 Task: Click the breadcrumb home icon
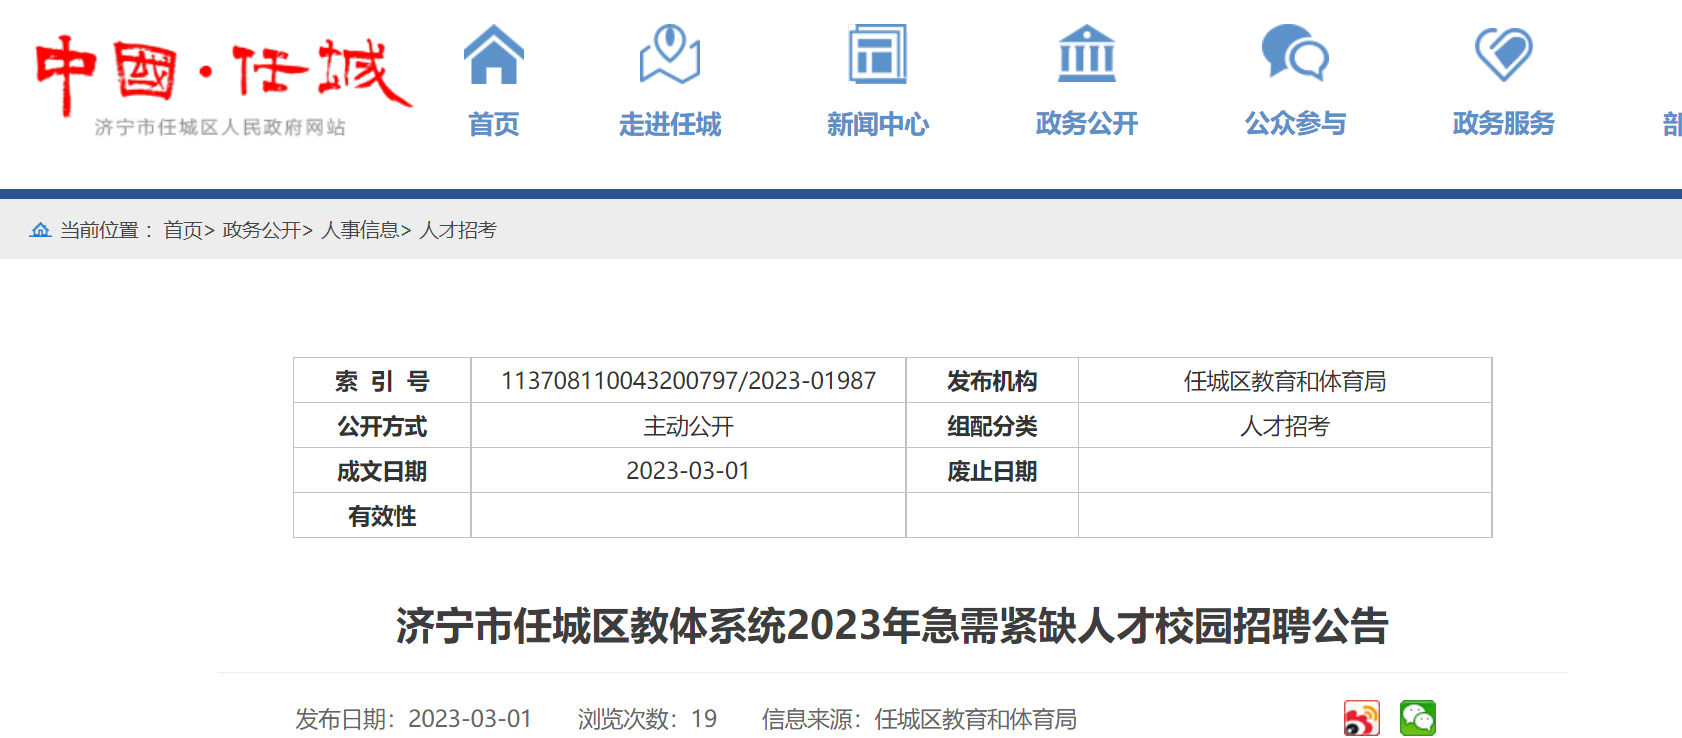click(40, 230)
